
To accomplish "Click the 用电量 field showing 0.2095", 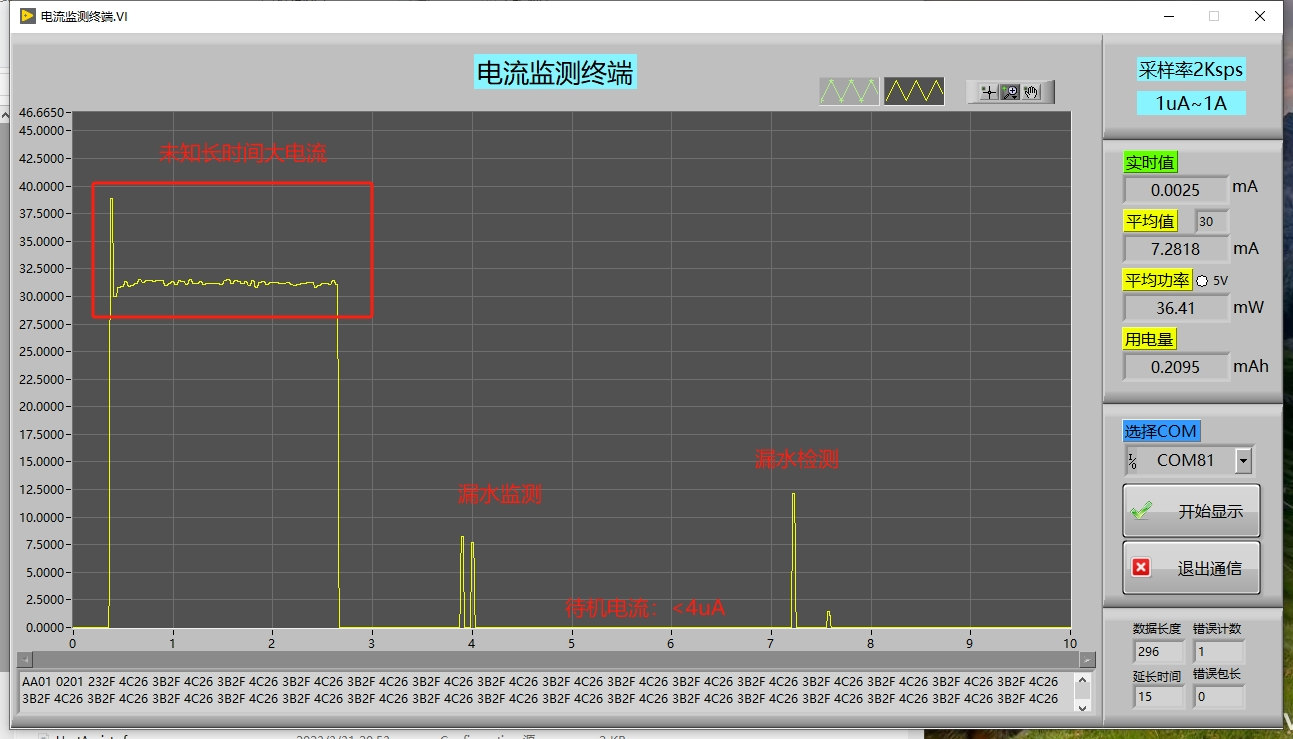I will point(1176,367).
